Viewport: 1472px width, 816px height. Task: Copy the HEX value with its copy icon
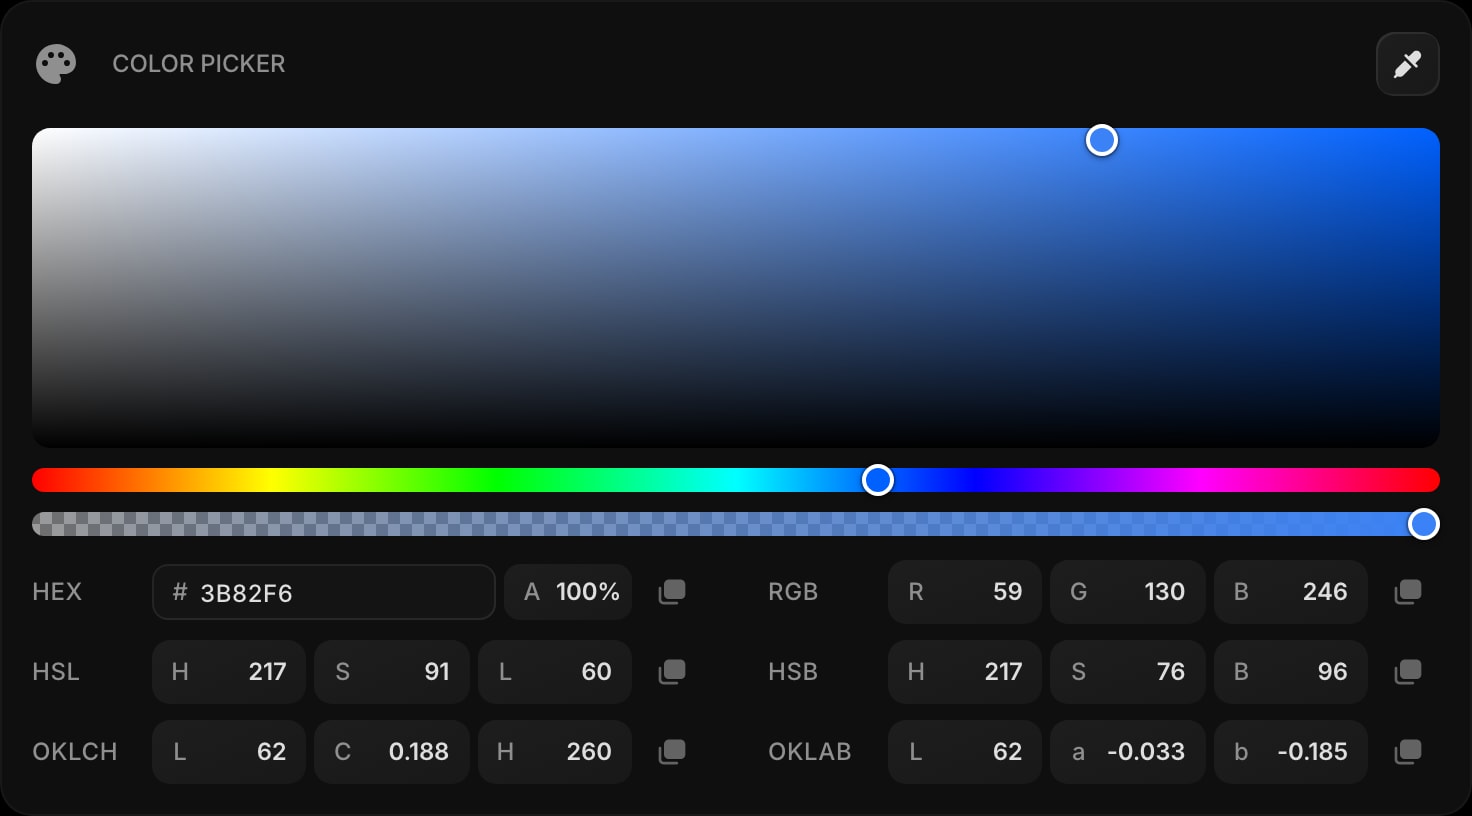coord(672,592)
